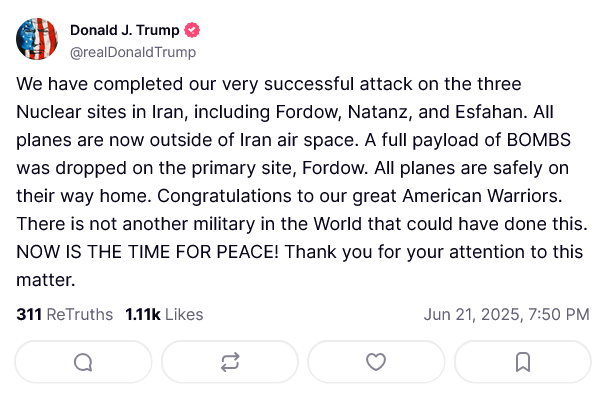Open the flag-painted profile avatar
This screenshot has height=398, width=606.
(37, 39)
